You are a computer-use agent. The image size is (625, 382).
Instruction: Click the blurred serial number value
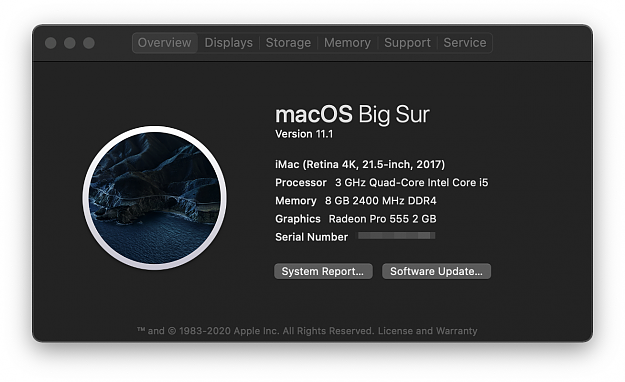point(396,236)
